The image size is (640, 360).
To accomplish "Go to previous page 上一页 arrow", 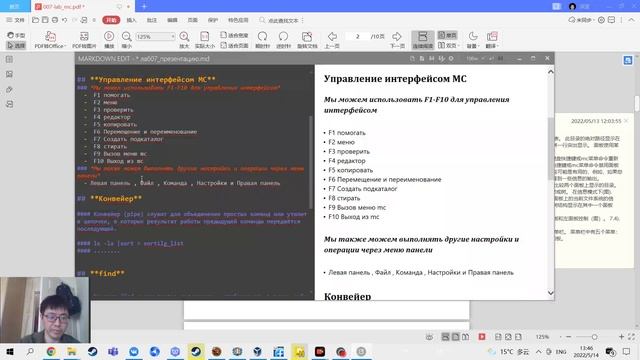I will [x=332, y=36].
